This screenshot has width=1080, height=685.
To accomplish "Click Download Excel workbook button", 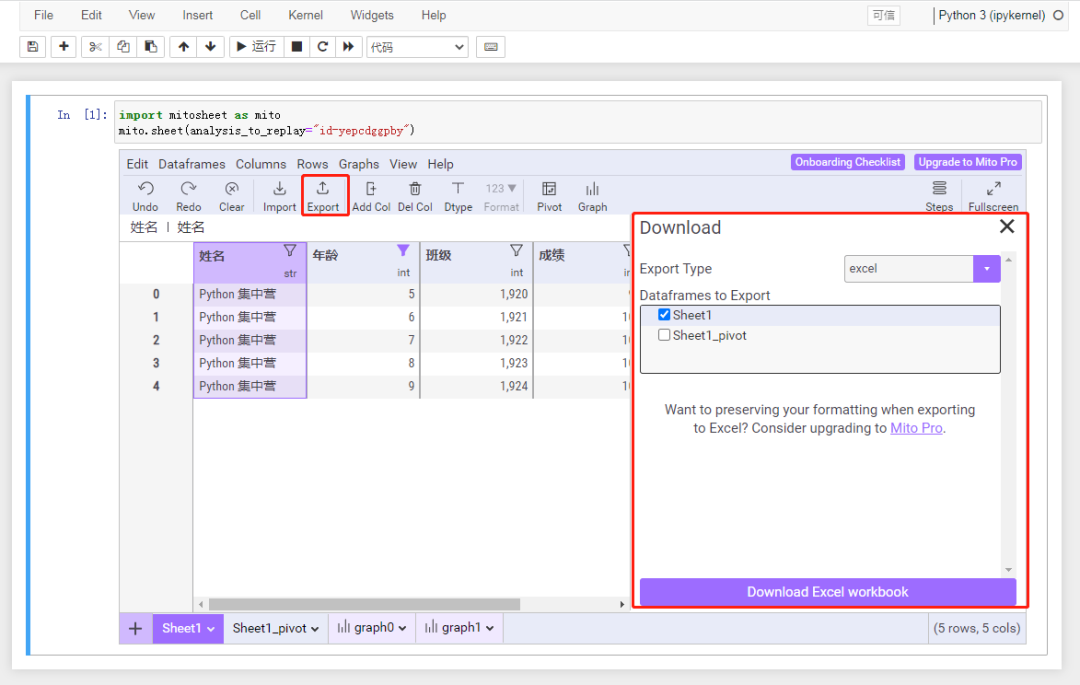I will (x=827, y=592).
